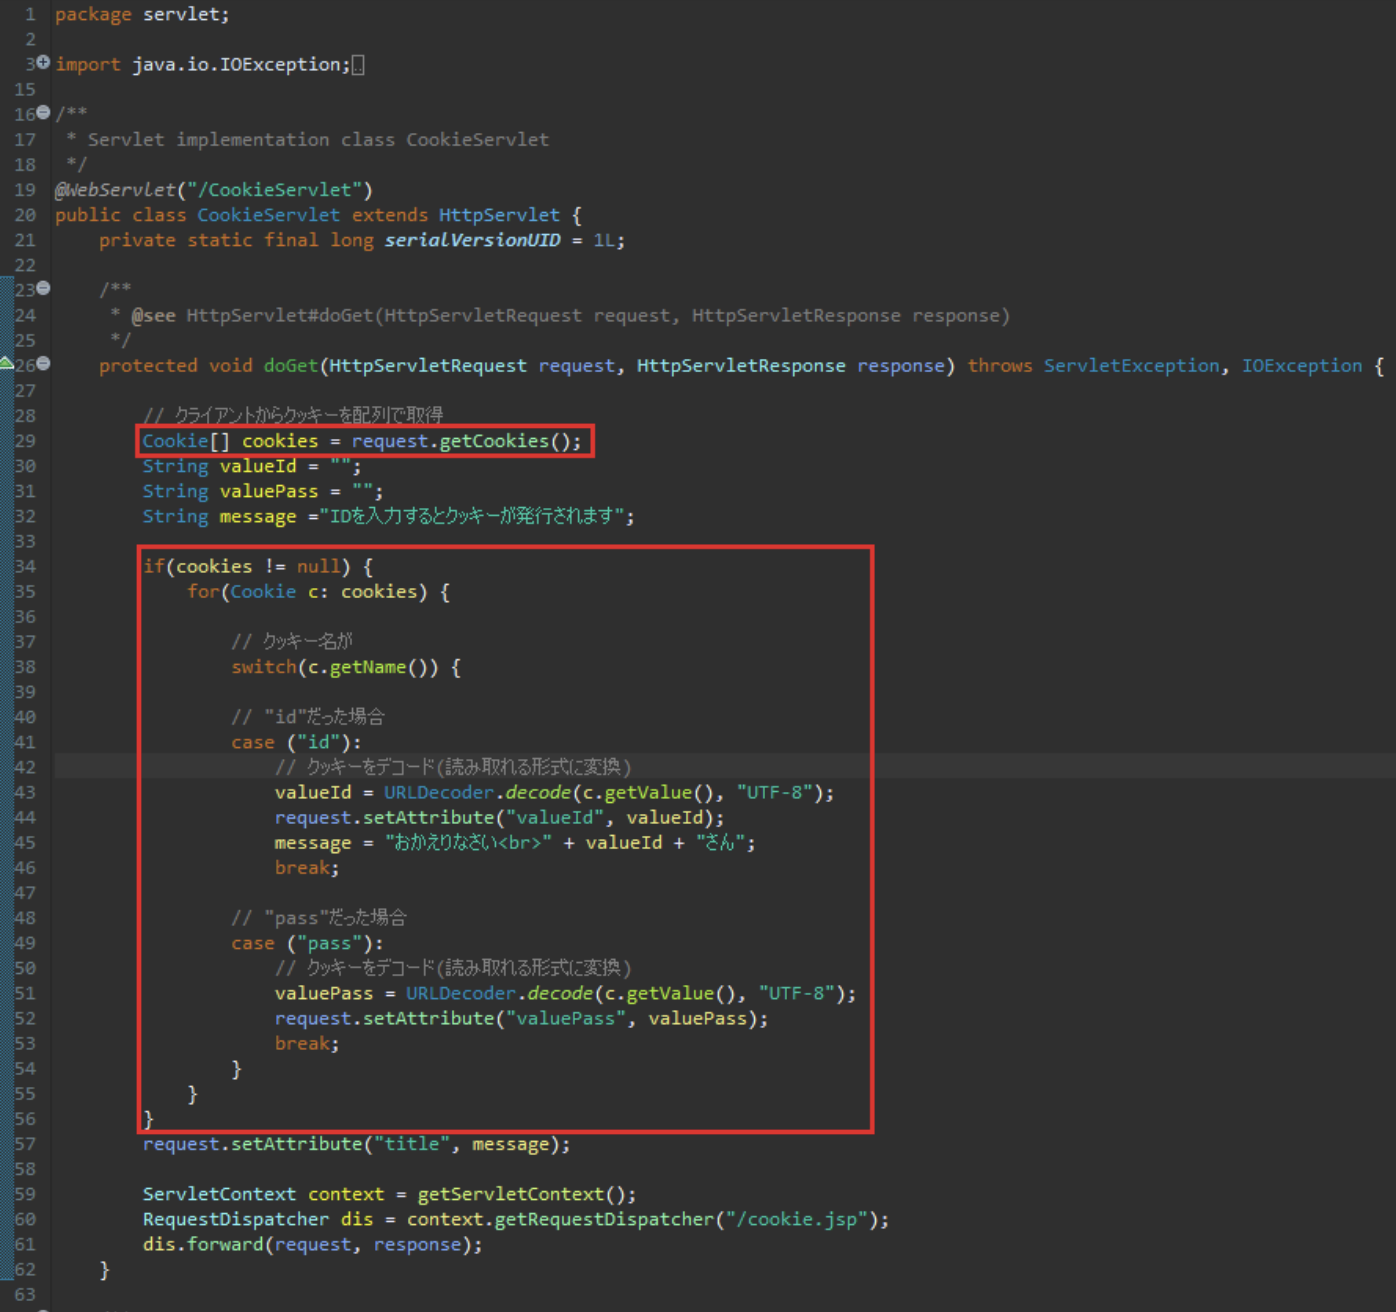Click the null keyword on line 34
1396x1312 pixels.
[318, 567]
